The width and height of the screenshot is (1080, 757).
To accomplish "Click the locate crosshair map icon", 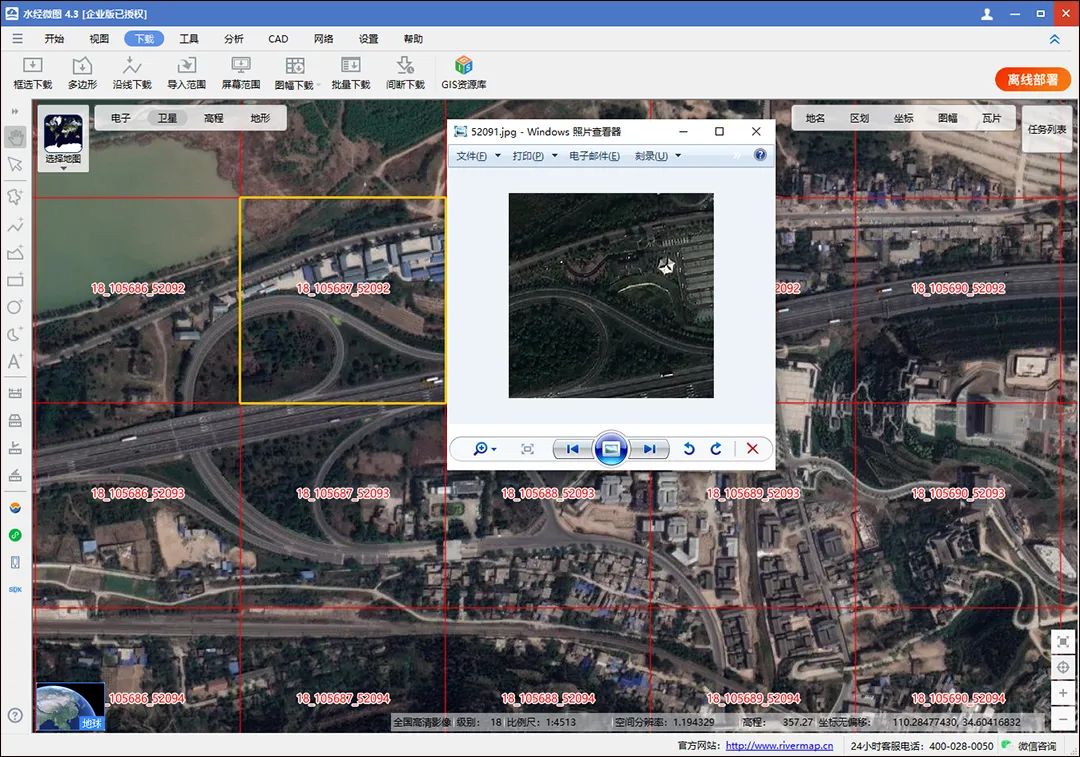I will (x=1063, y=667).
